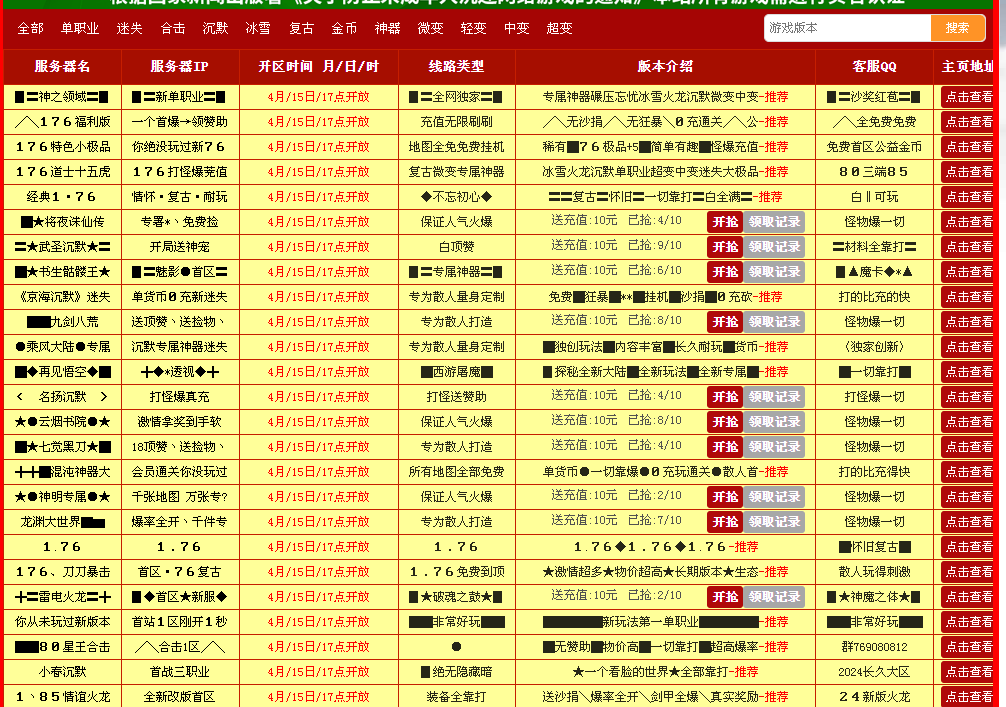The image size is (1006, 707).
Task: Select the 金币 navigation item
Action: click(x=344, y=29)
